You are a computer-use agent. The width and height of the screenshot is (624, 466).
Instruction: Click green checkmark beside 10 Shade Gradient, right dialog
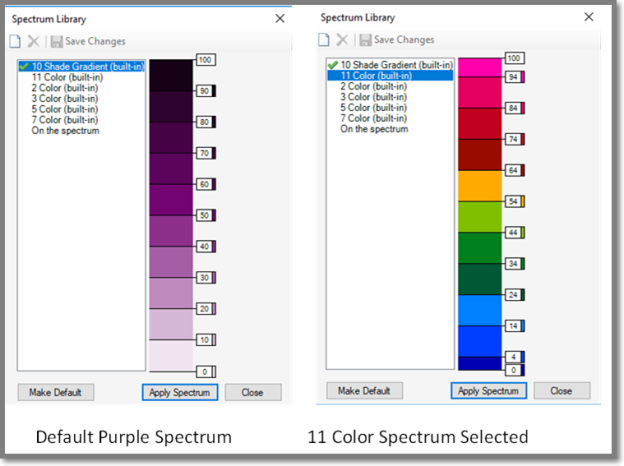point(333,65)
